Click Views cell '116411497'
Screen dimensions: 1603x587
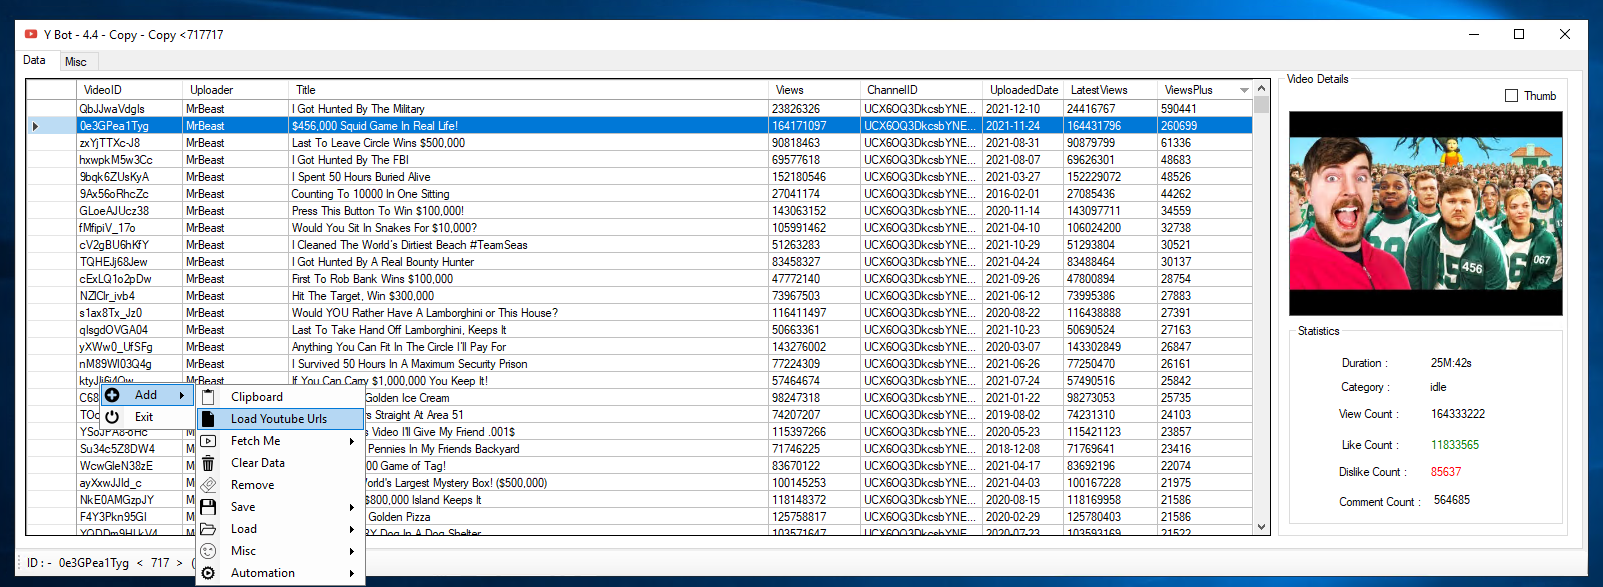814,313
